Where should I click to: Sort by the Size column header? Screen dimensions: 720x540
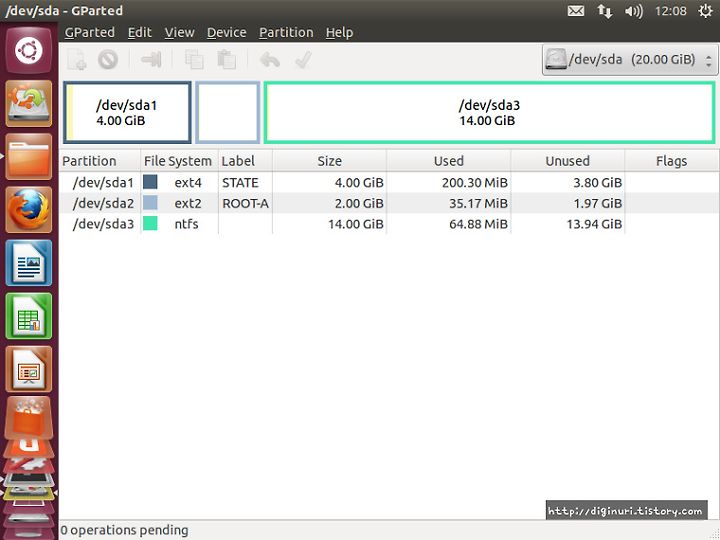(330, 161)
